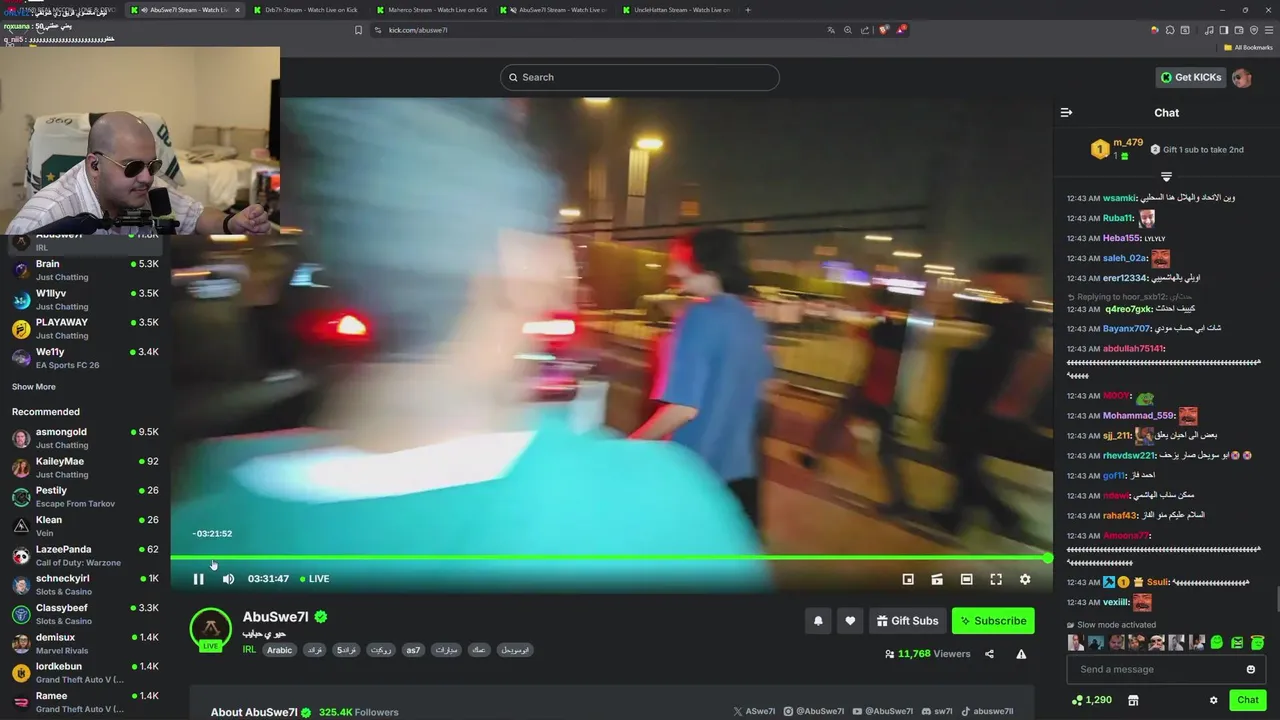Image resolution: width=1280 pixels, height=720 pixels.
Task: Open video player settings gear
Action: tap(1025, 579)
